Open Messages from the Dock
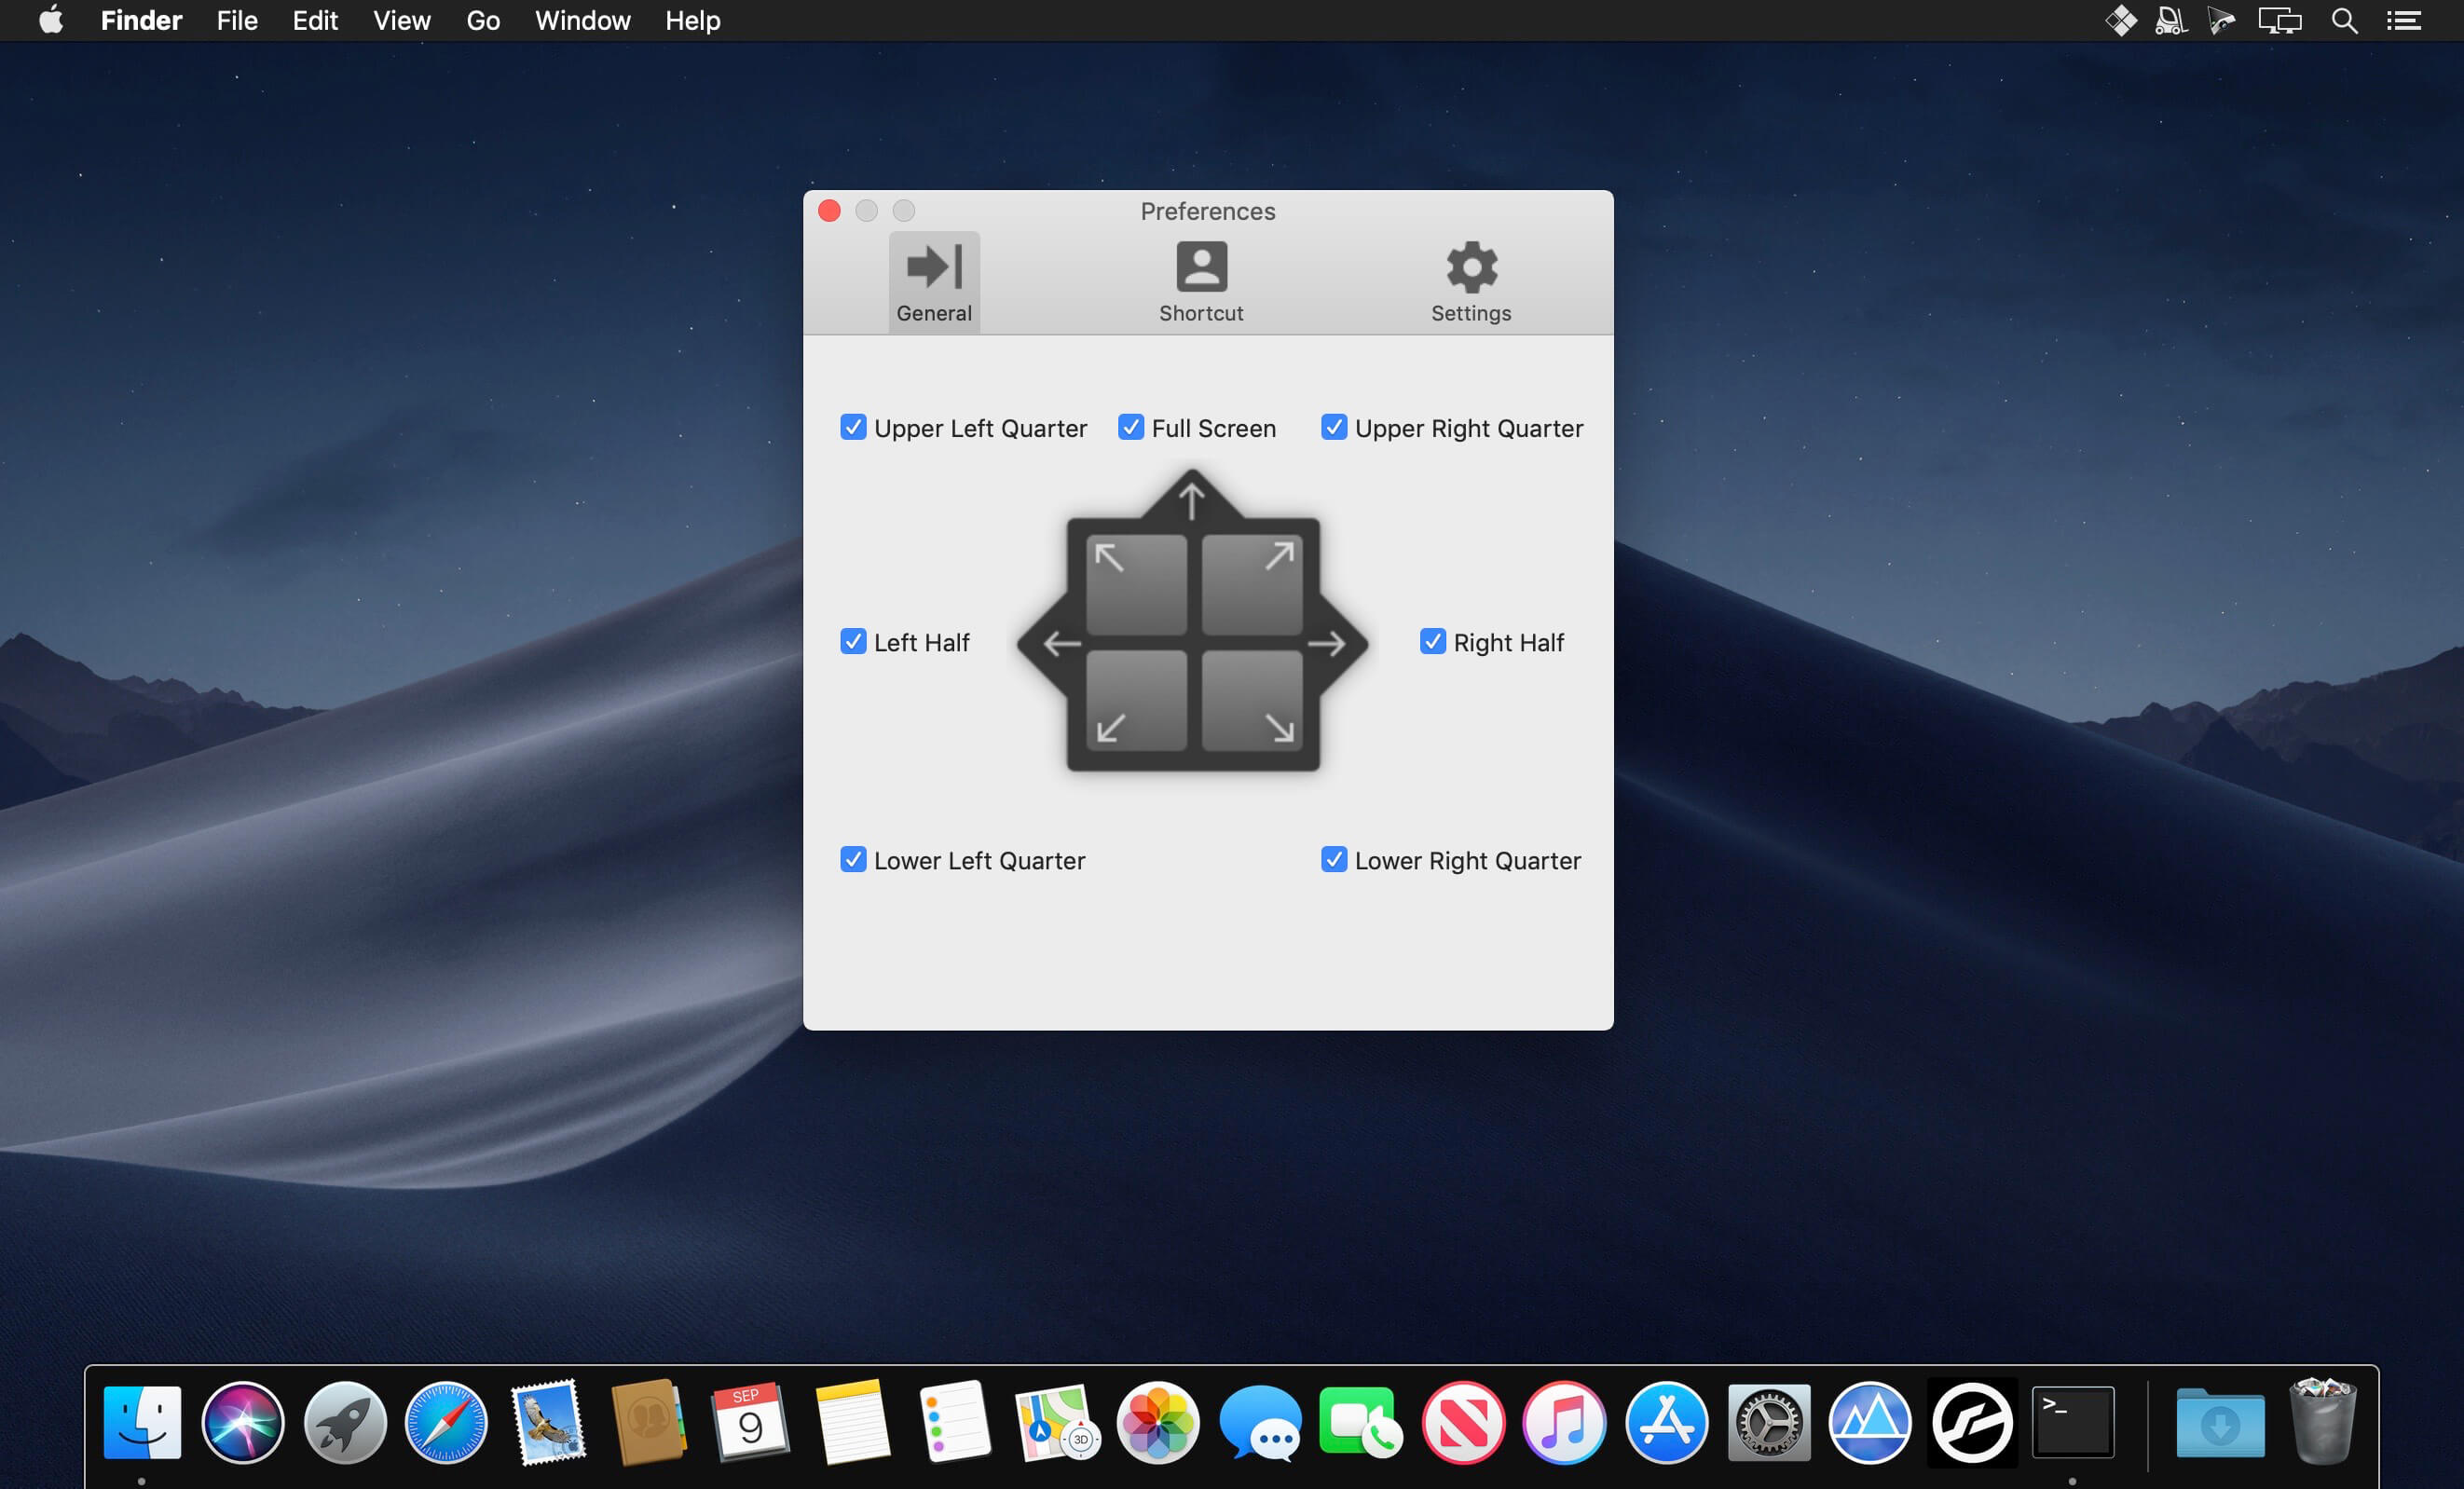Image resolution: width=2464 pixels, height=1489 pixels. click(x=1259, y=1423)
